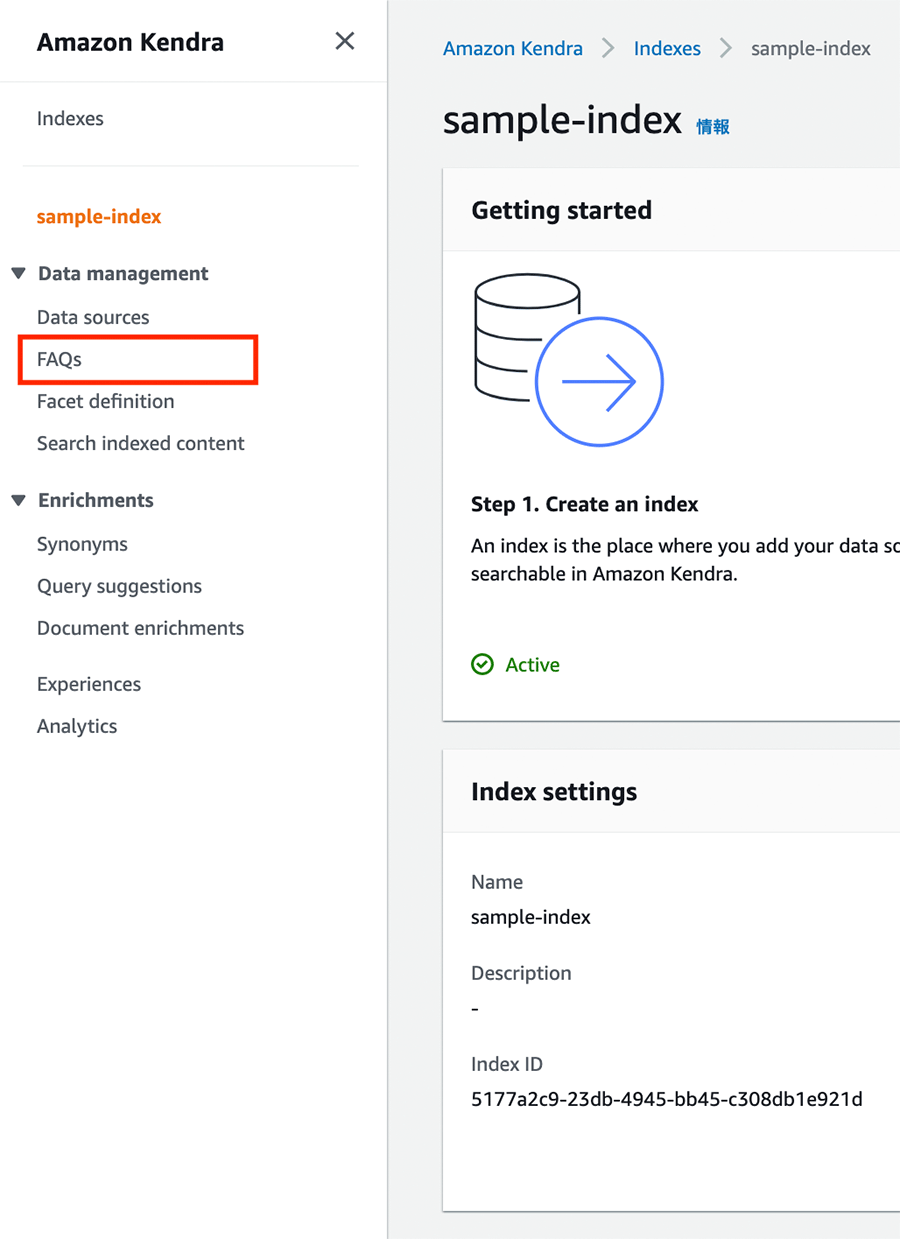Viewport: 900px width, 1239px height.
Task: Click the blue arrow circle icon
Action: point(599,380)
